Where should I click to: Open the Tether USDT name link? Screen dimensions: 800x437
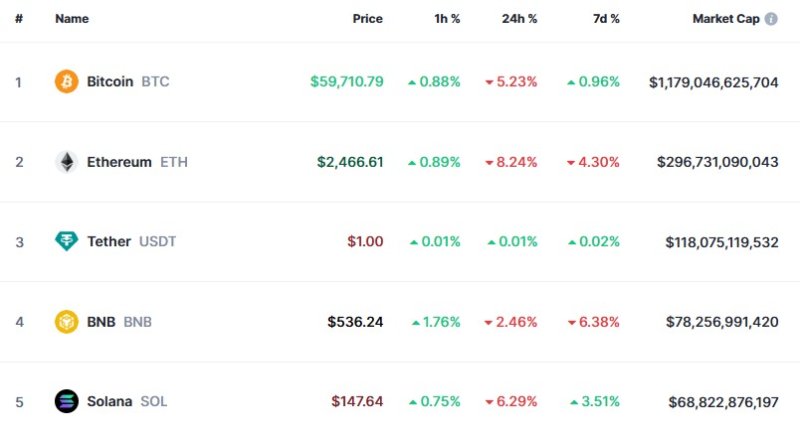tap(131, 241)
